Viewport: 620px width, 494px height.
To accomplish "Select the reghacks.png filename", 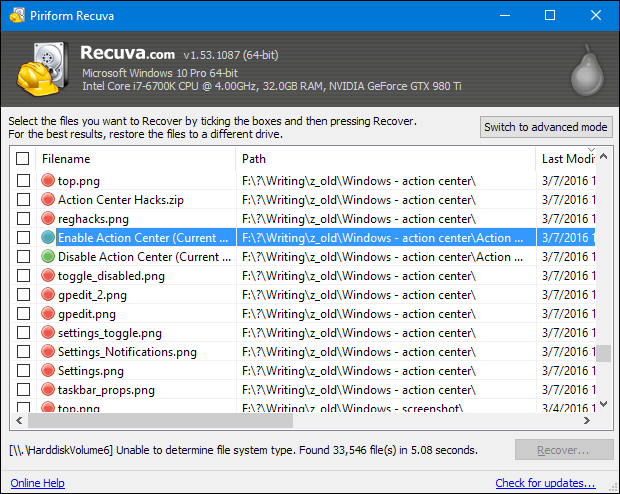I will (x=93, y=219).
